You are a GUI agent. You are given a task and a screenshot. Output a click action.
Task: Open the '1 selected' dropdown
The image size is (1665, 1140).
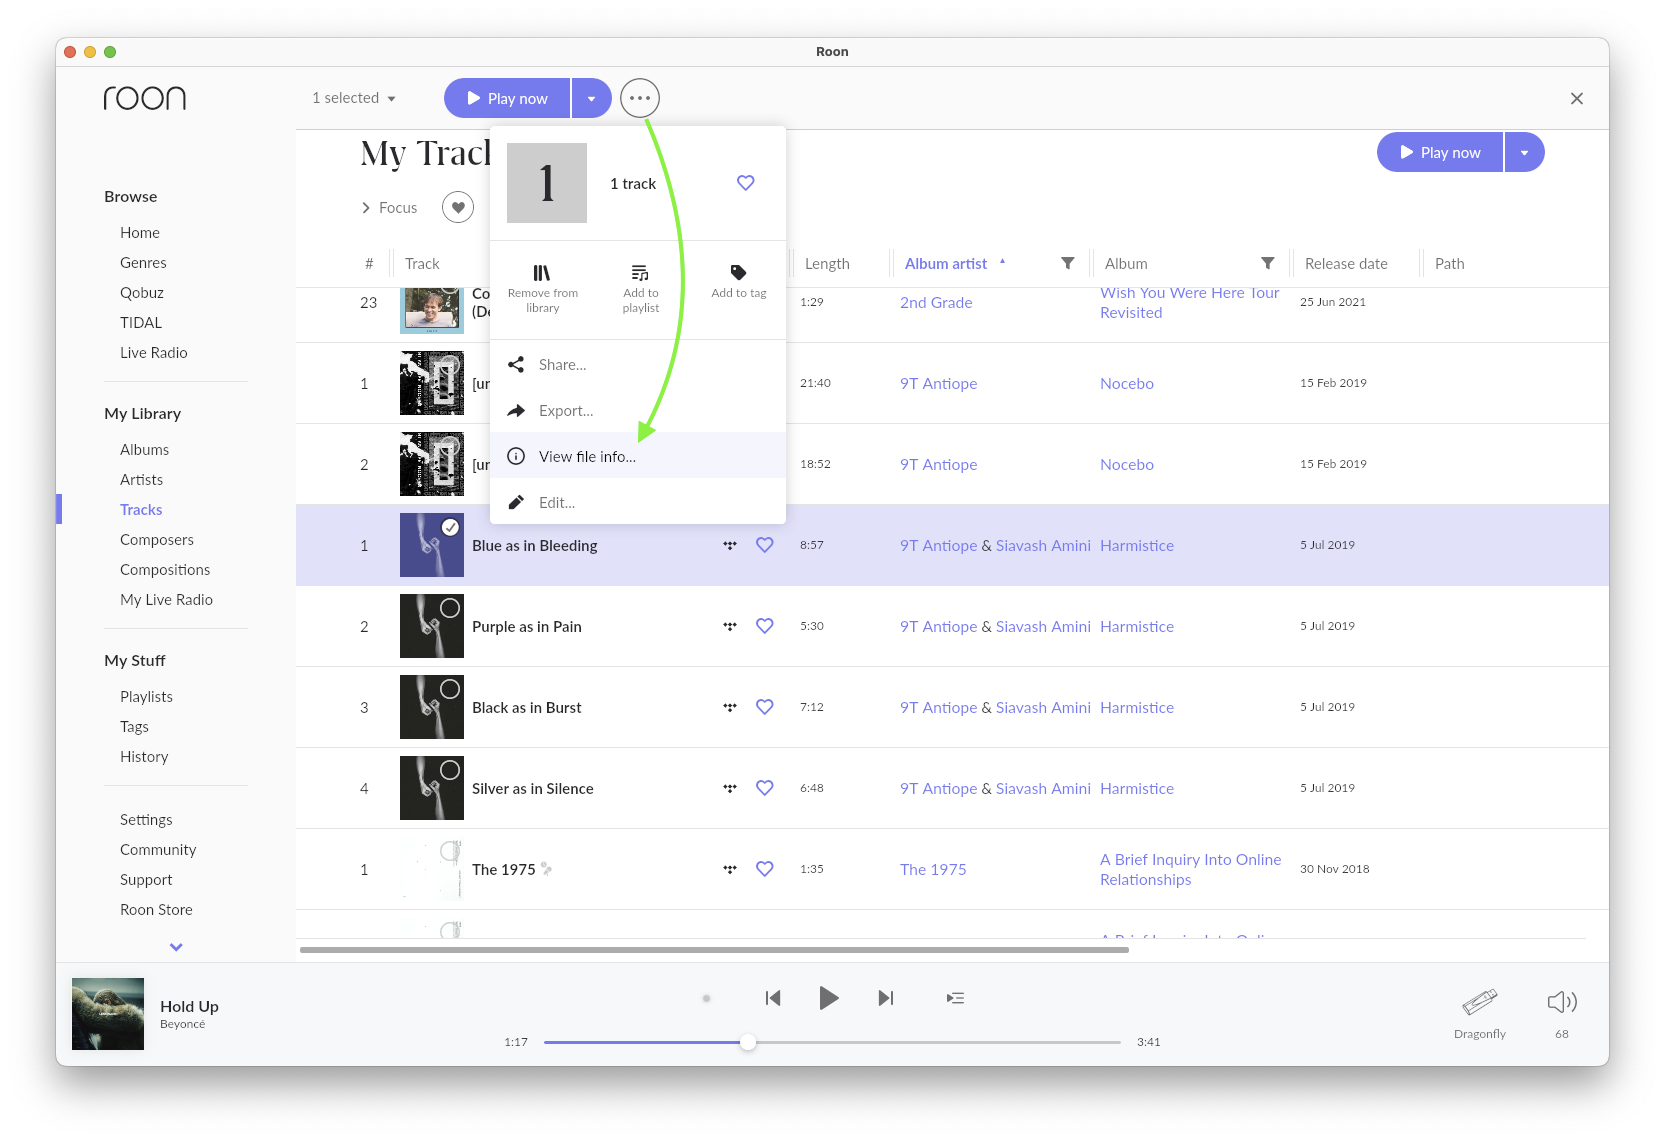click(354, 98)
